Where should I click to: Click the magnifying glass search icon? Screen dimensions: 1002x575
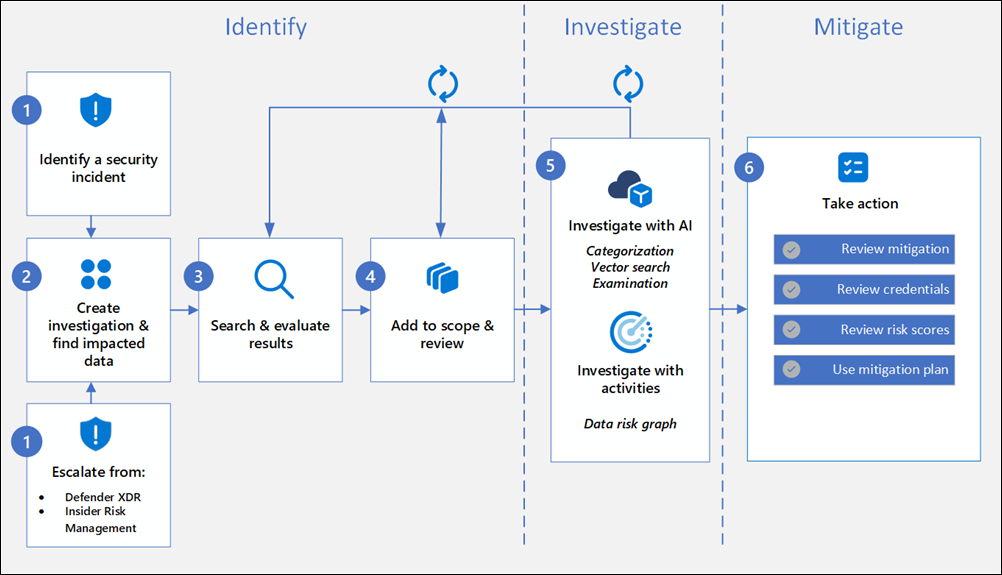point(272,279)
